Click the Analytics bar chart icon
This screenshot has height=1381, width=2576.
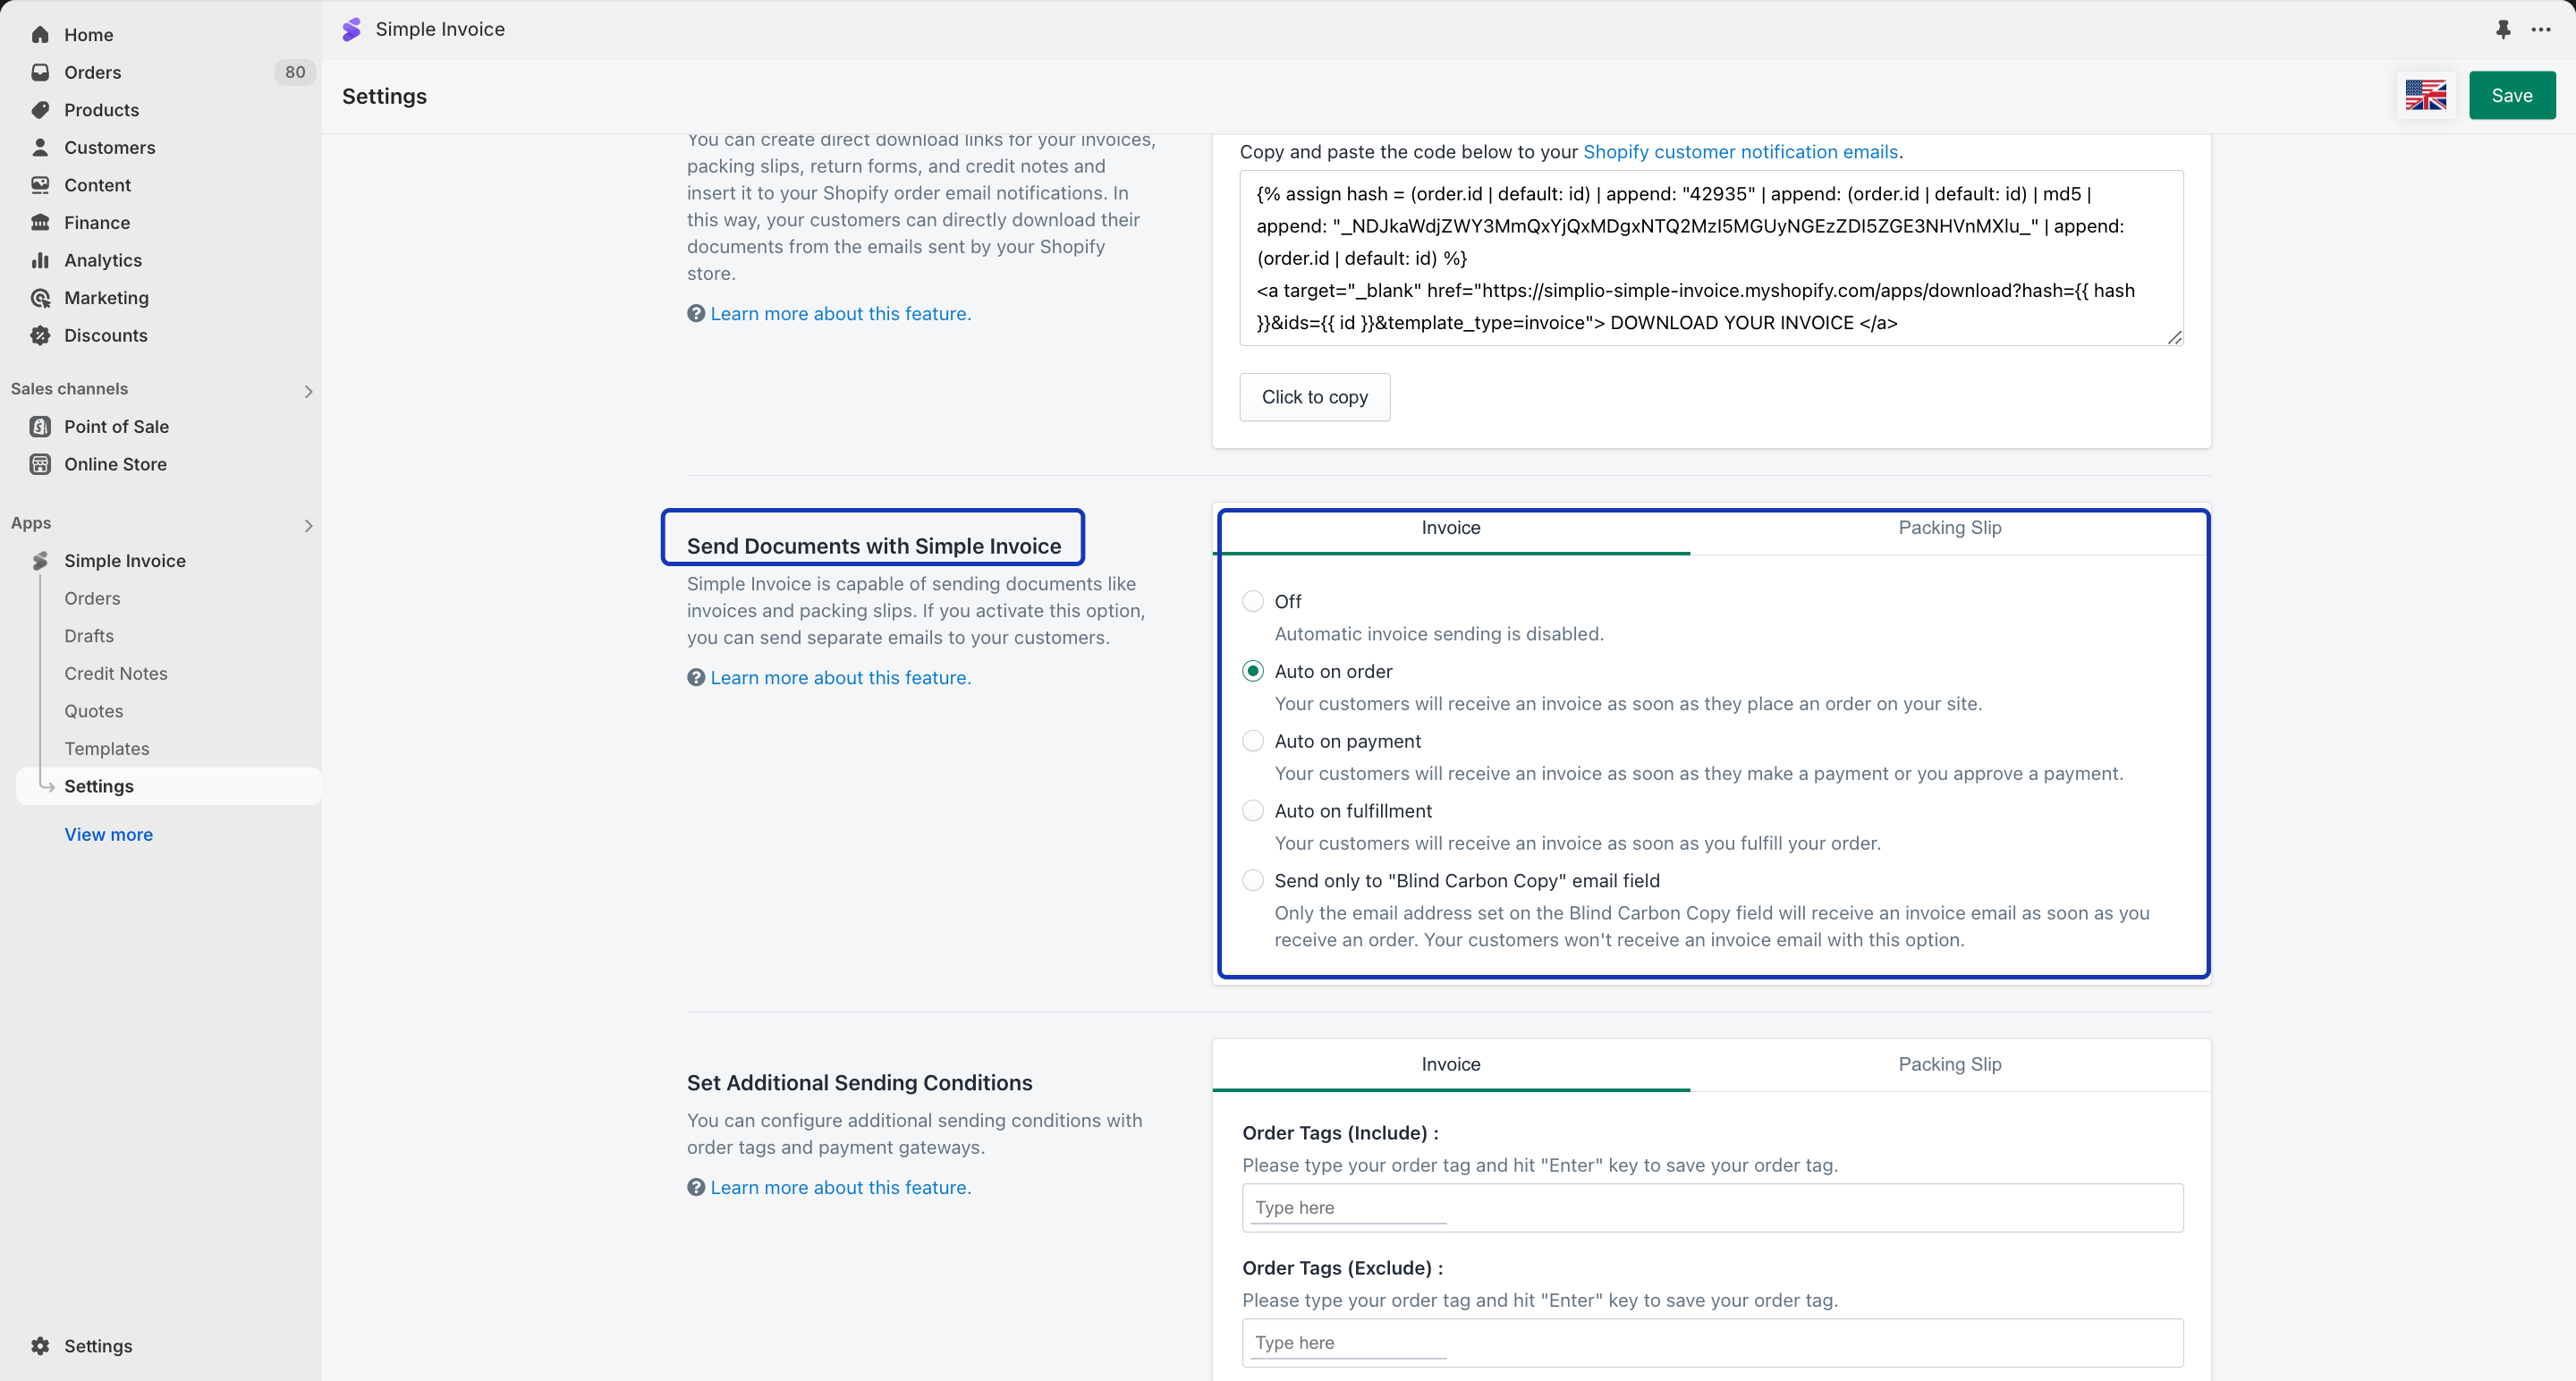(x=40, y=260)
